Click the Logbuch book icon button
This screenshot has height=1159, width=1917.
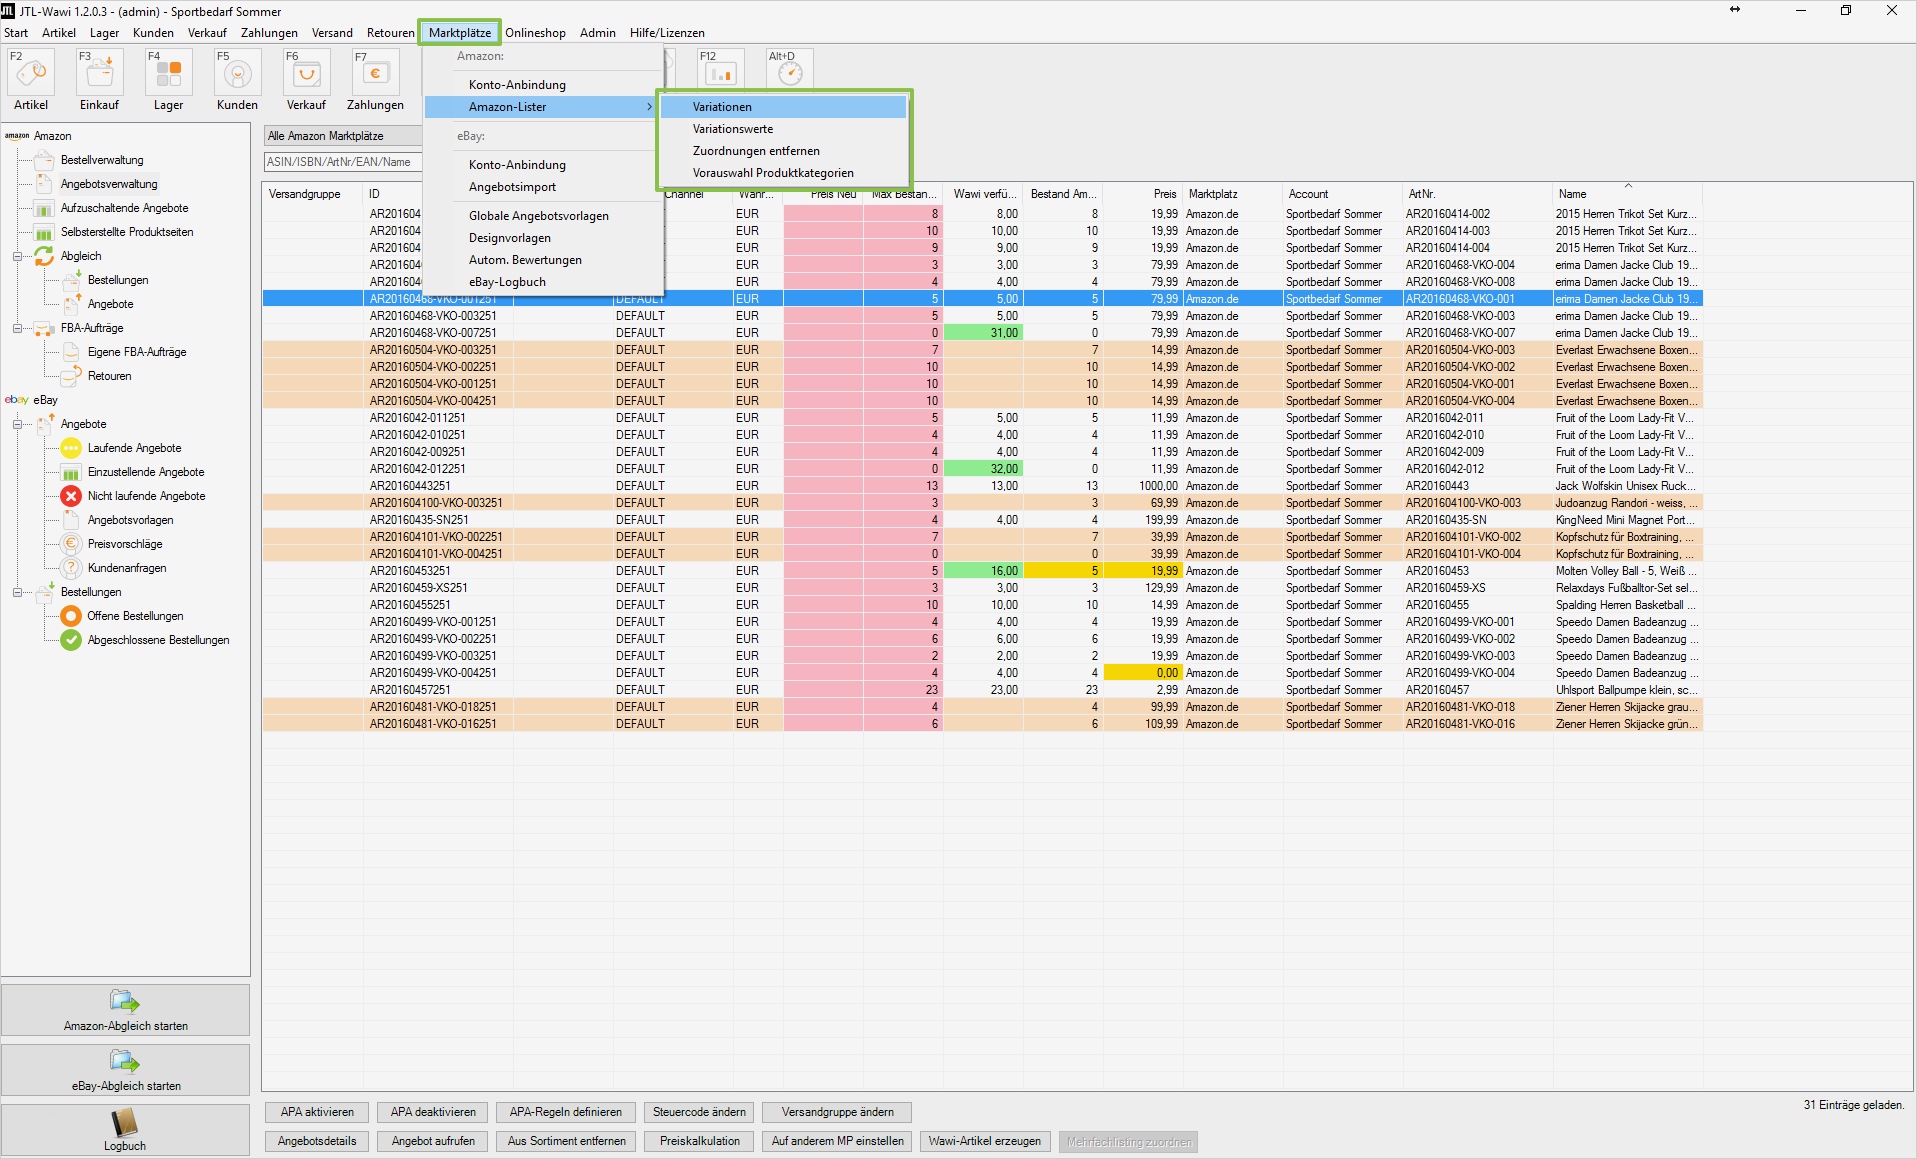[125, 1130]
